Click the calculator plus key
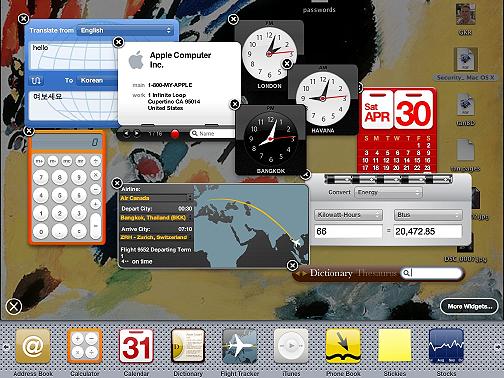 coord(96,204)
